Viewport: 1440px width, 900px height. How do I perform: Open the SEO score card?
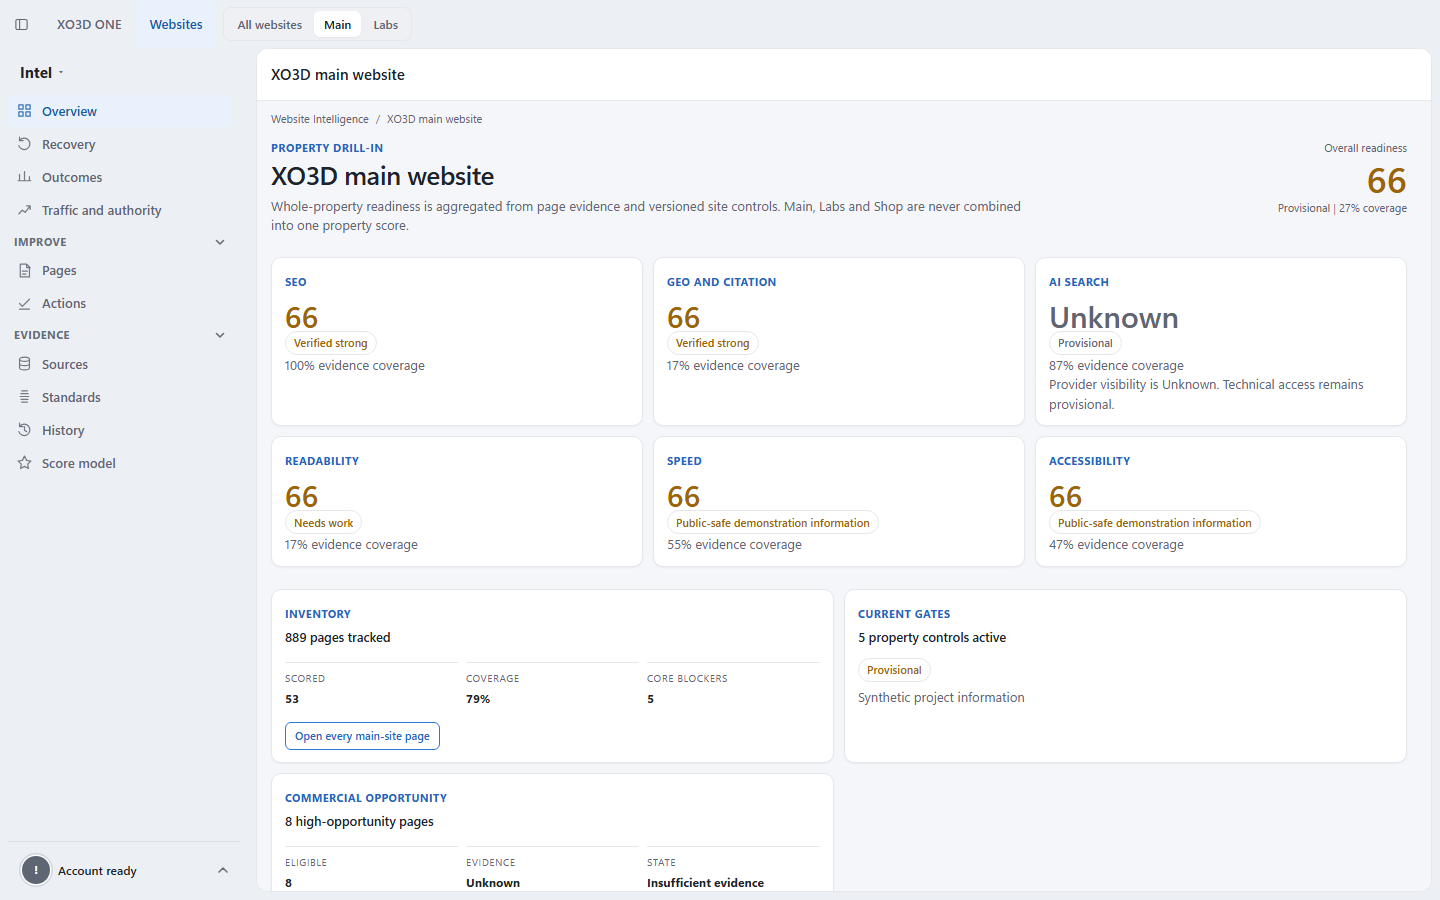[457, 342]
